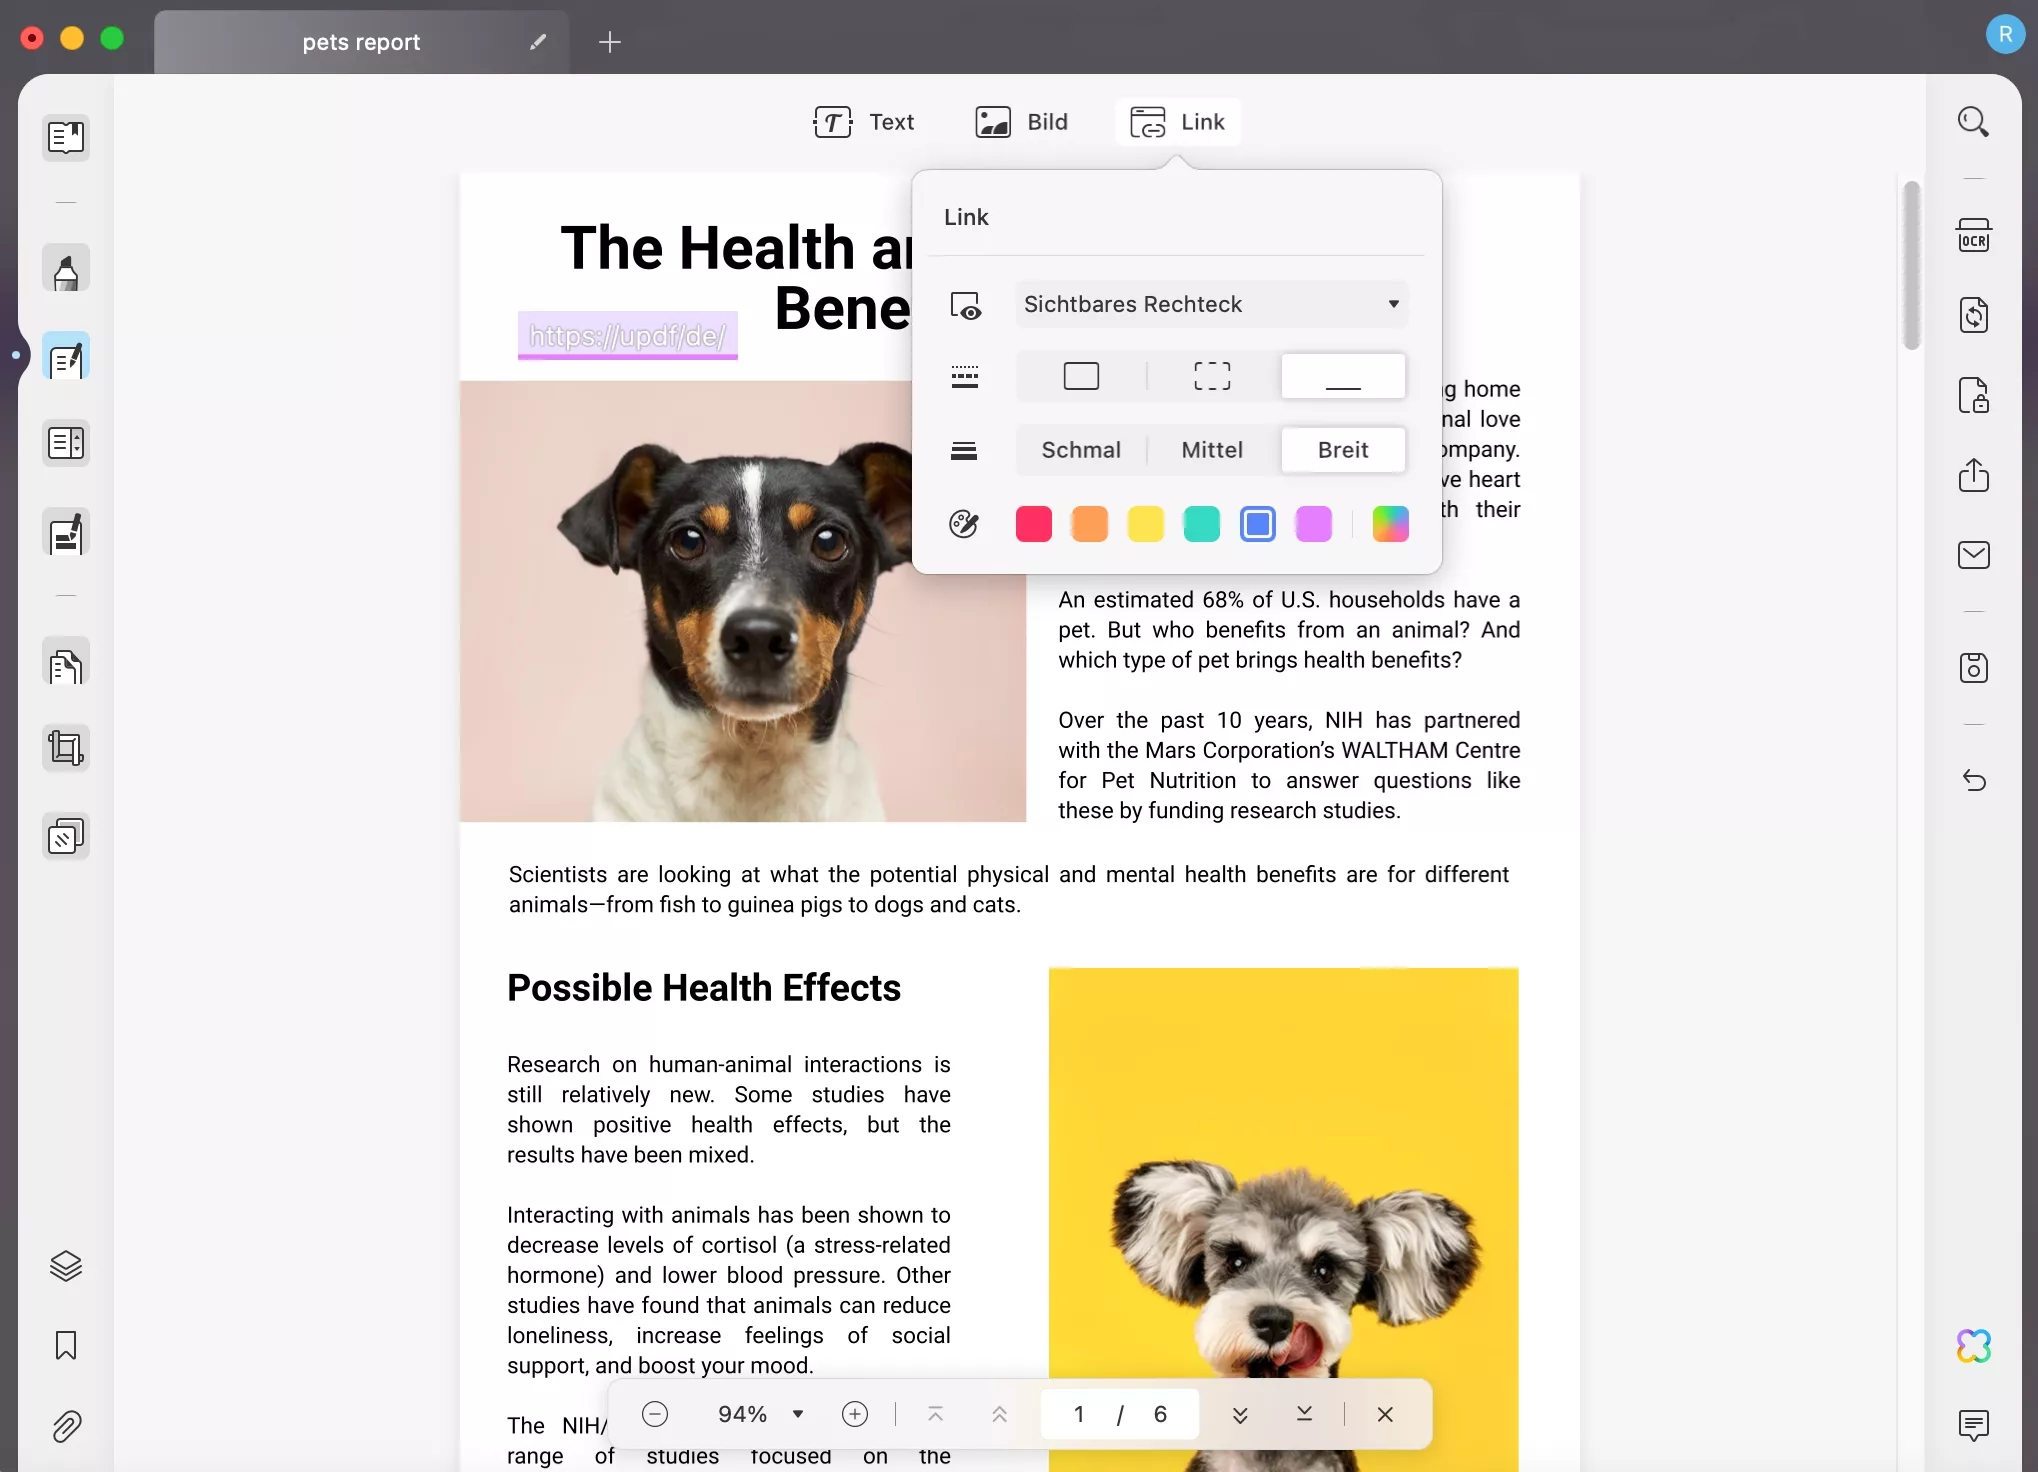Select the search icon top right

(1972, 122)
